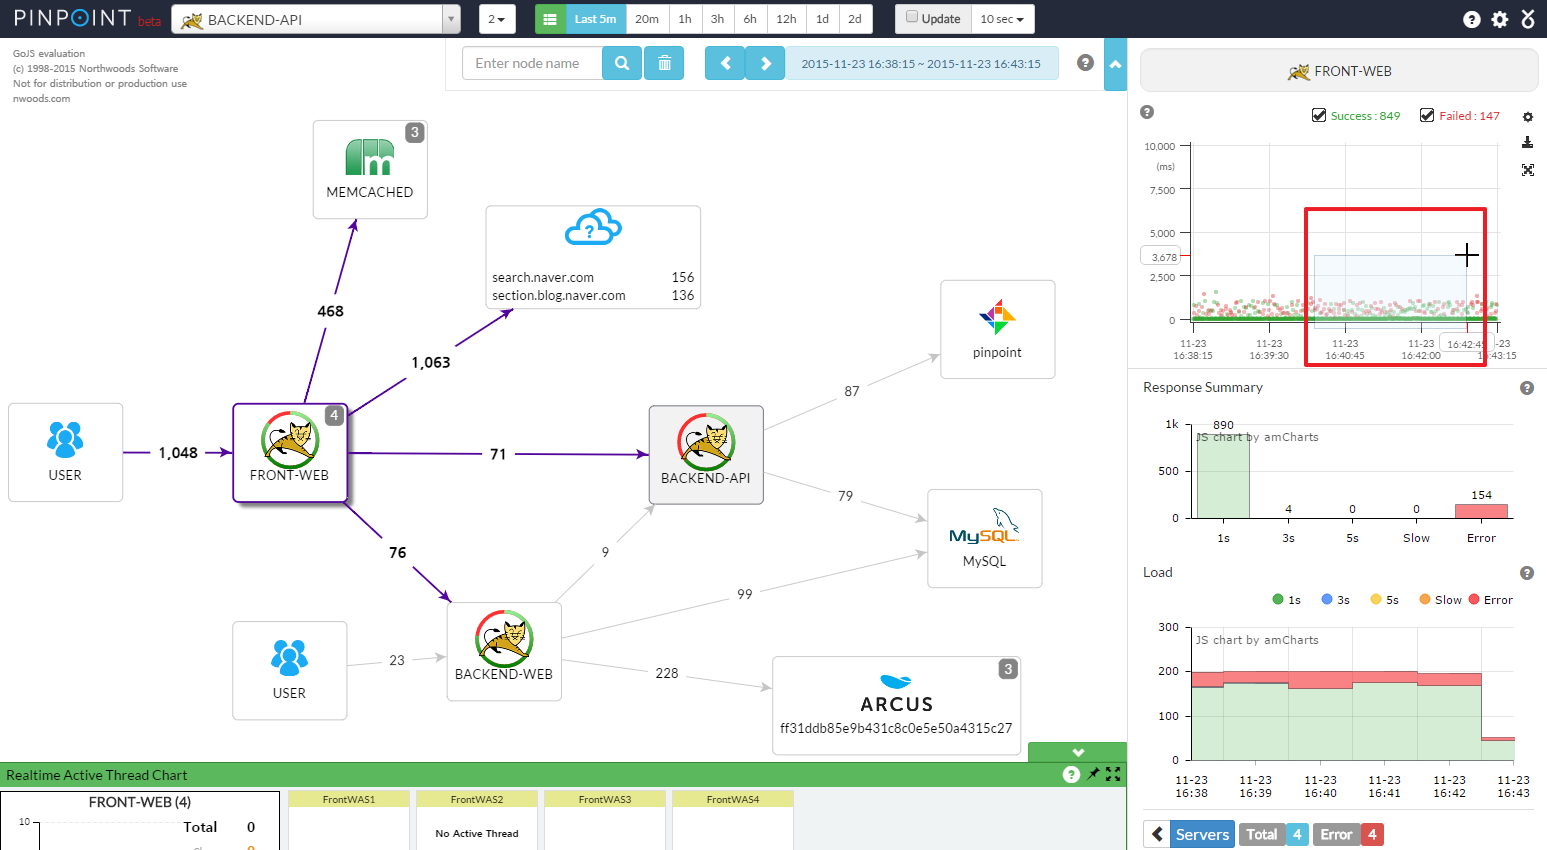
Task: Select 20m time period
Action: [x=647, y=19]
